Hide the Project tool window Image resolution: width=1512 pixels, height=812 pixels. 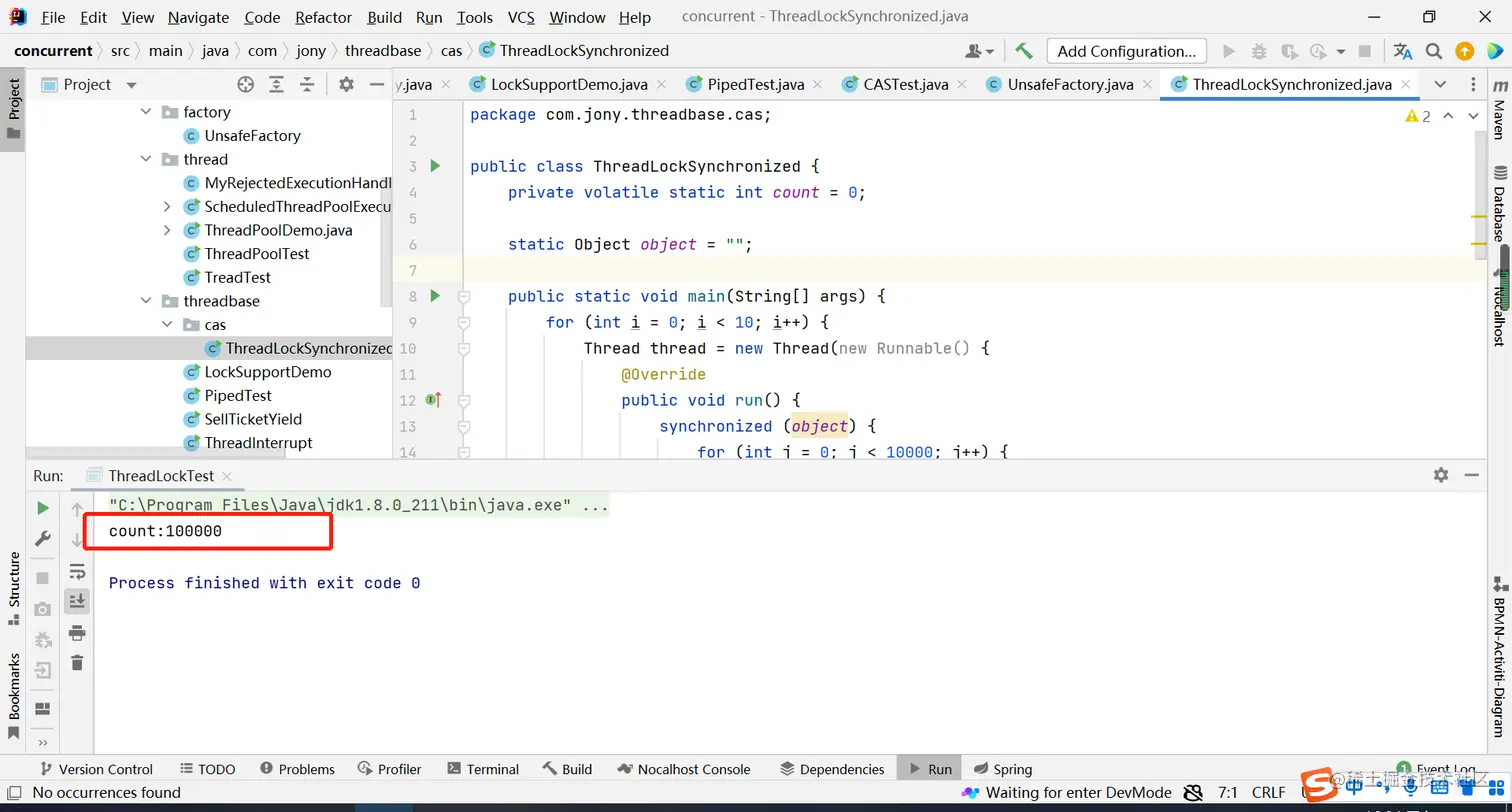[377, 85]
